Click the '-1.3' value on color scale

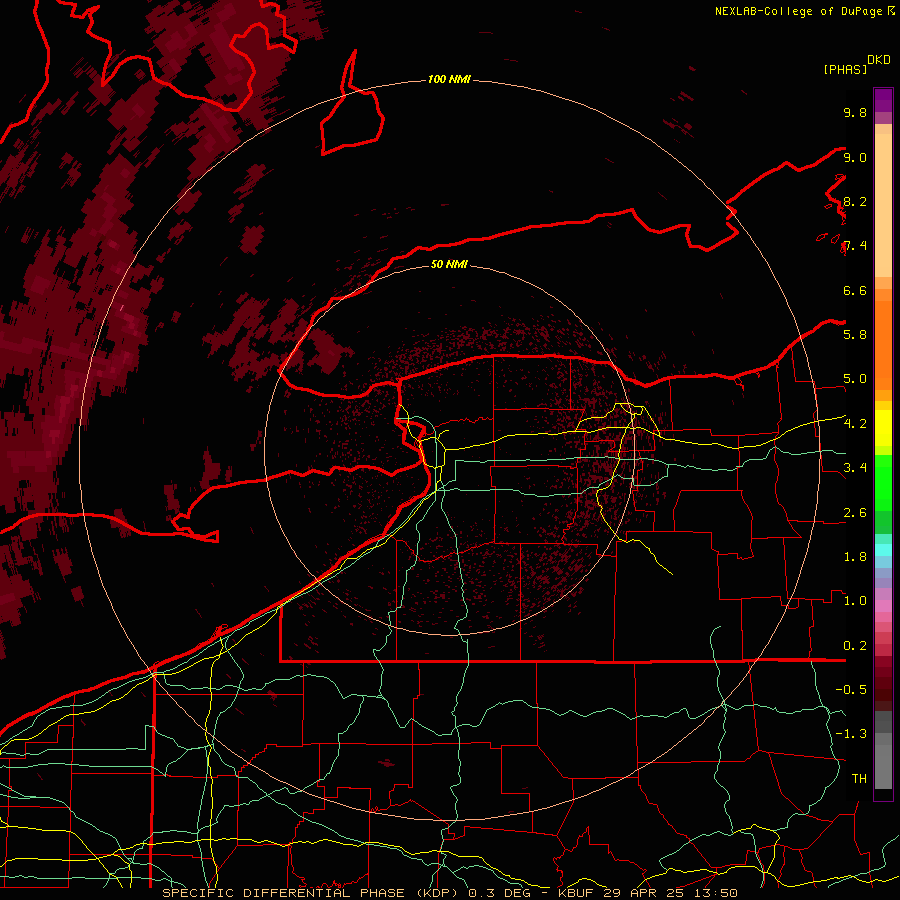coord(851,734)
